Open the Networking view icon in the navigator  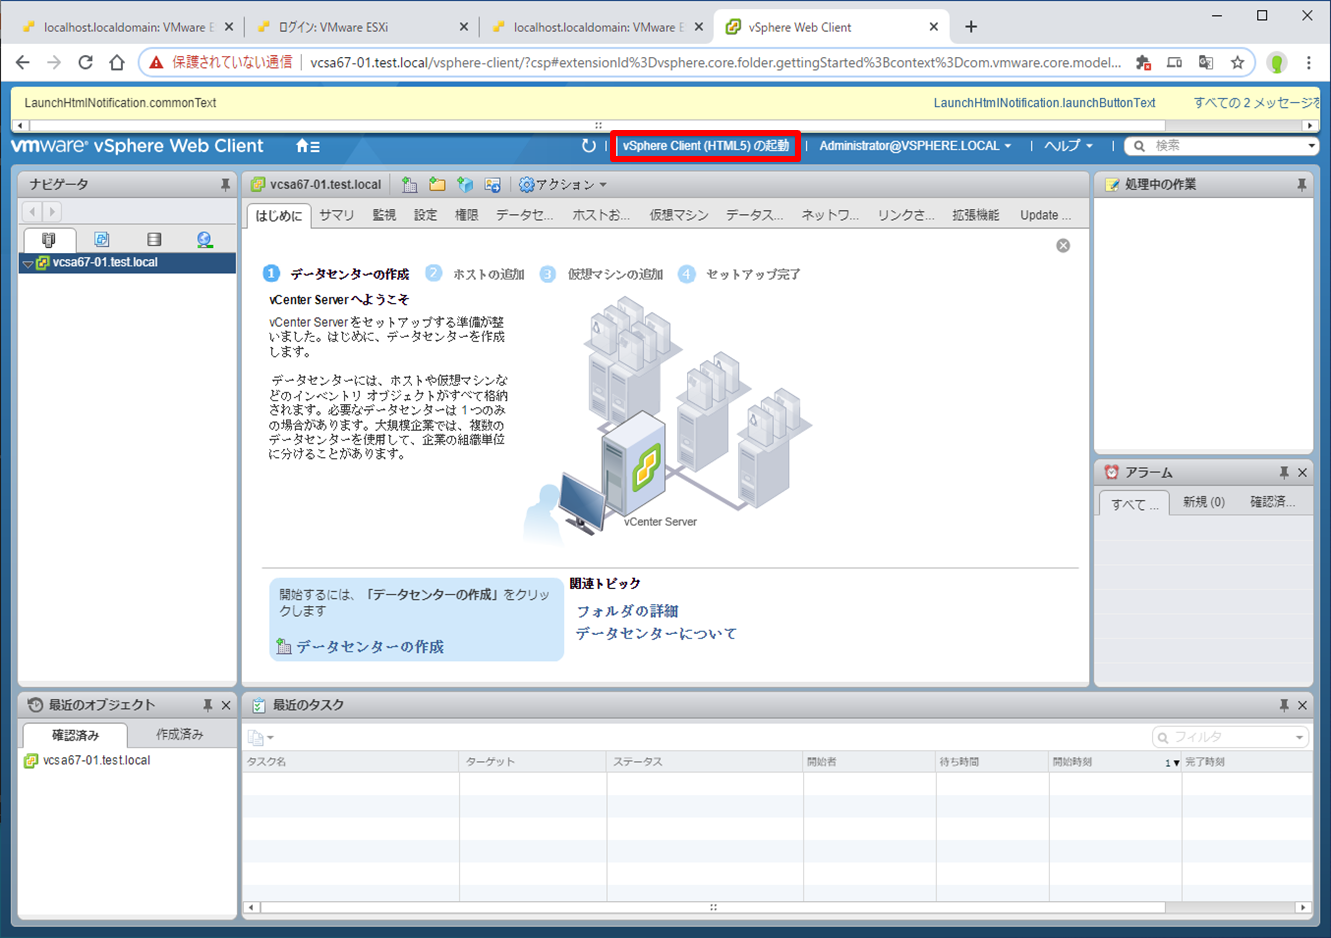click(x=205, y=240)
